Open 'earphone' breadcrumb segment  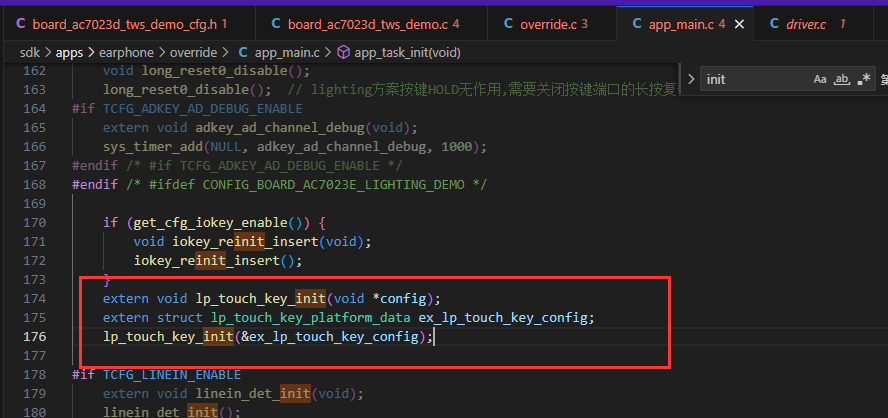coord(126,53)
